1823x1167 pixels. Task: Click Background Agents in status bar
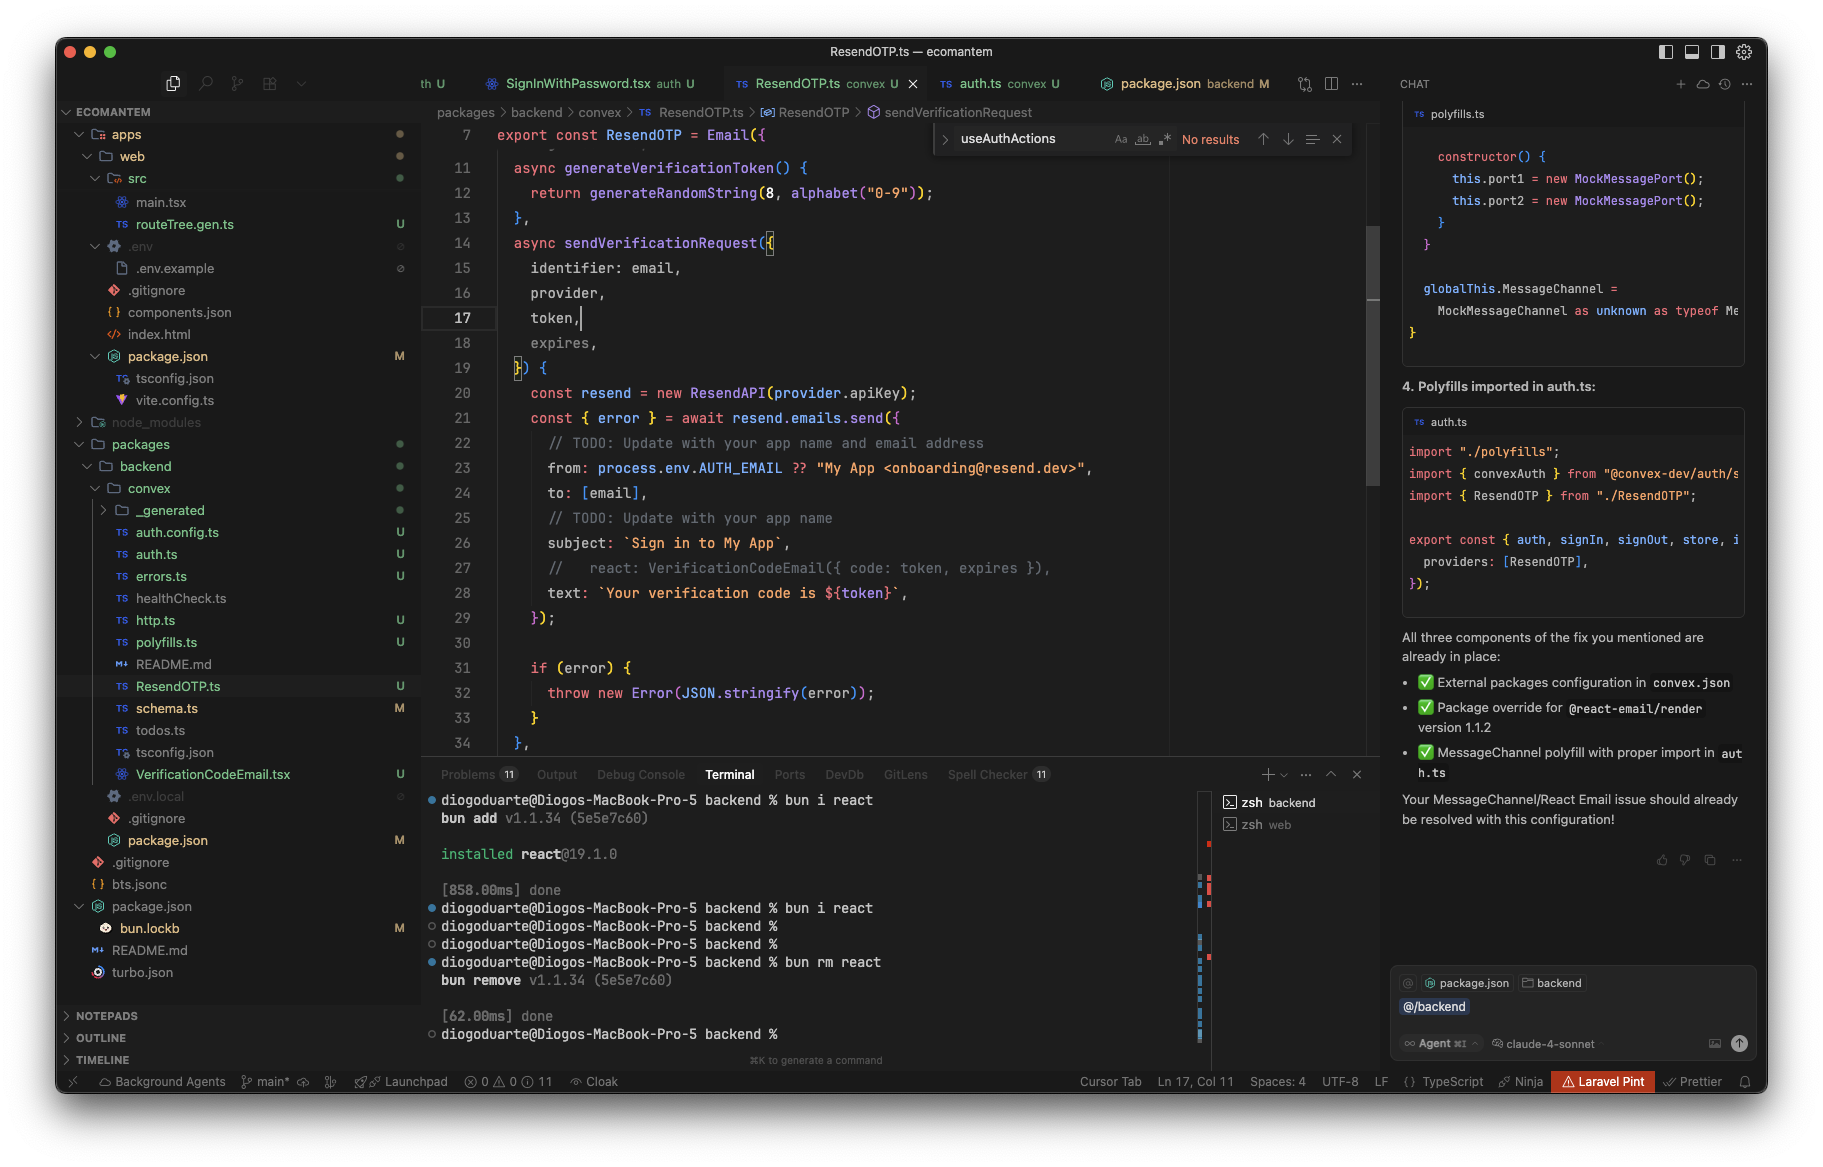tap(162, 1082)
